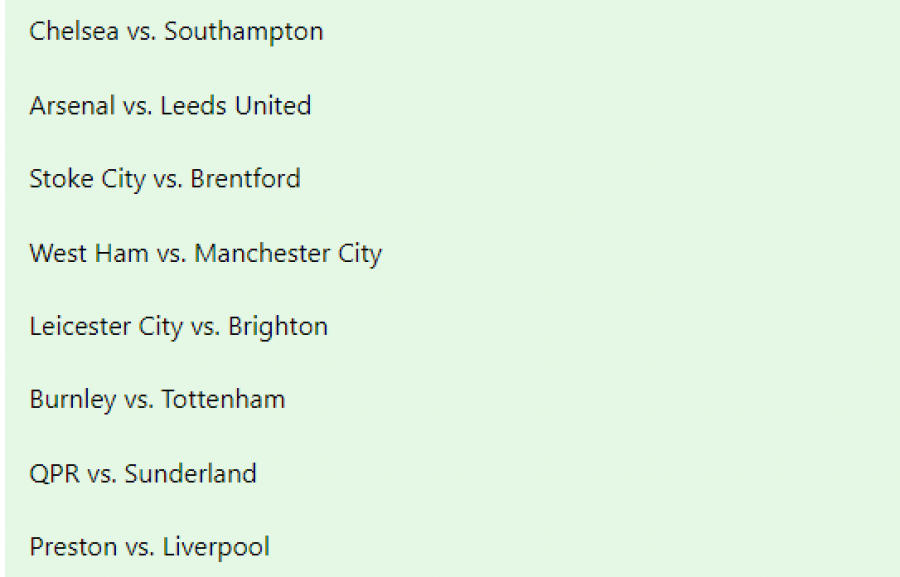The height and width of the screenshot is (577, 900).
Task: Select the Manchester City text
Action: coord(288,254)
